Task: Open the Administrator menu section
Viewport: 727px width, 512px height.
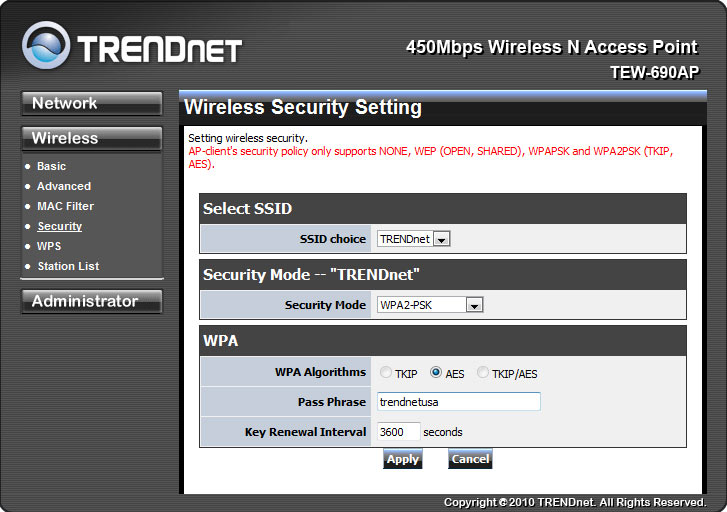Action: point(92,301)
